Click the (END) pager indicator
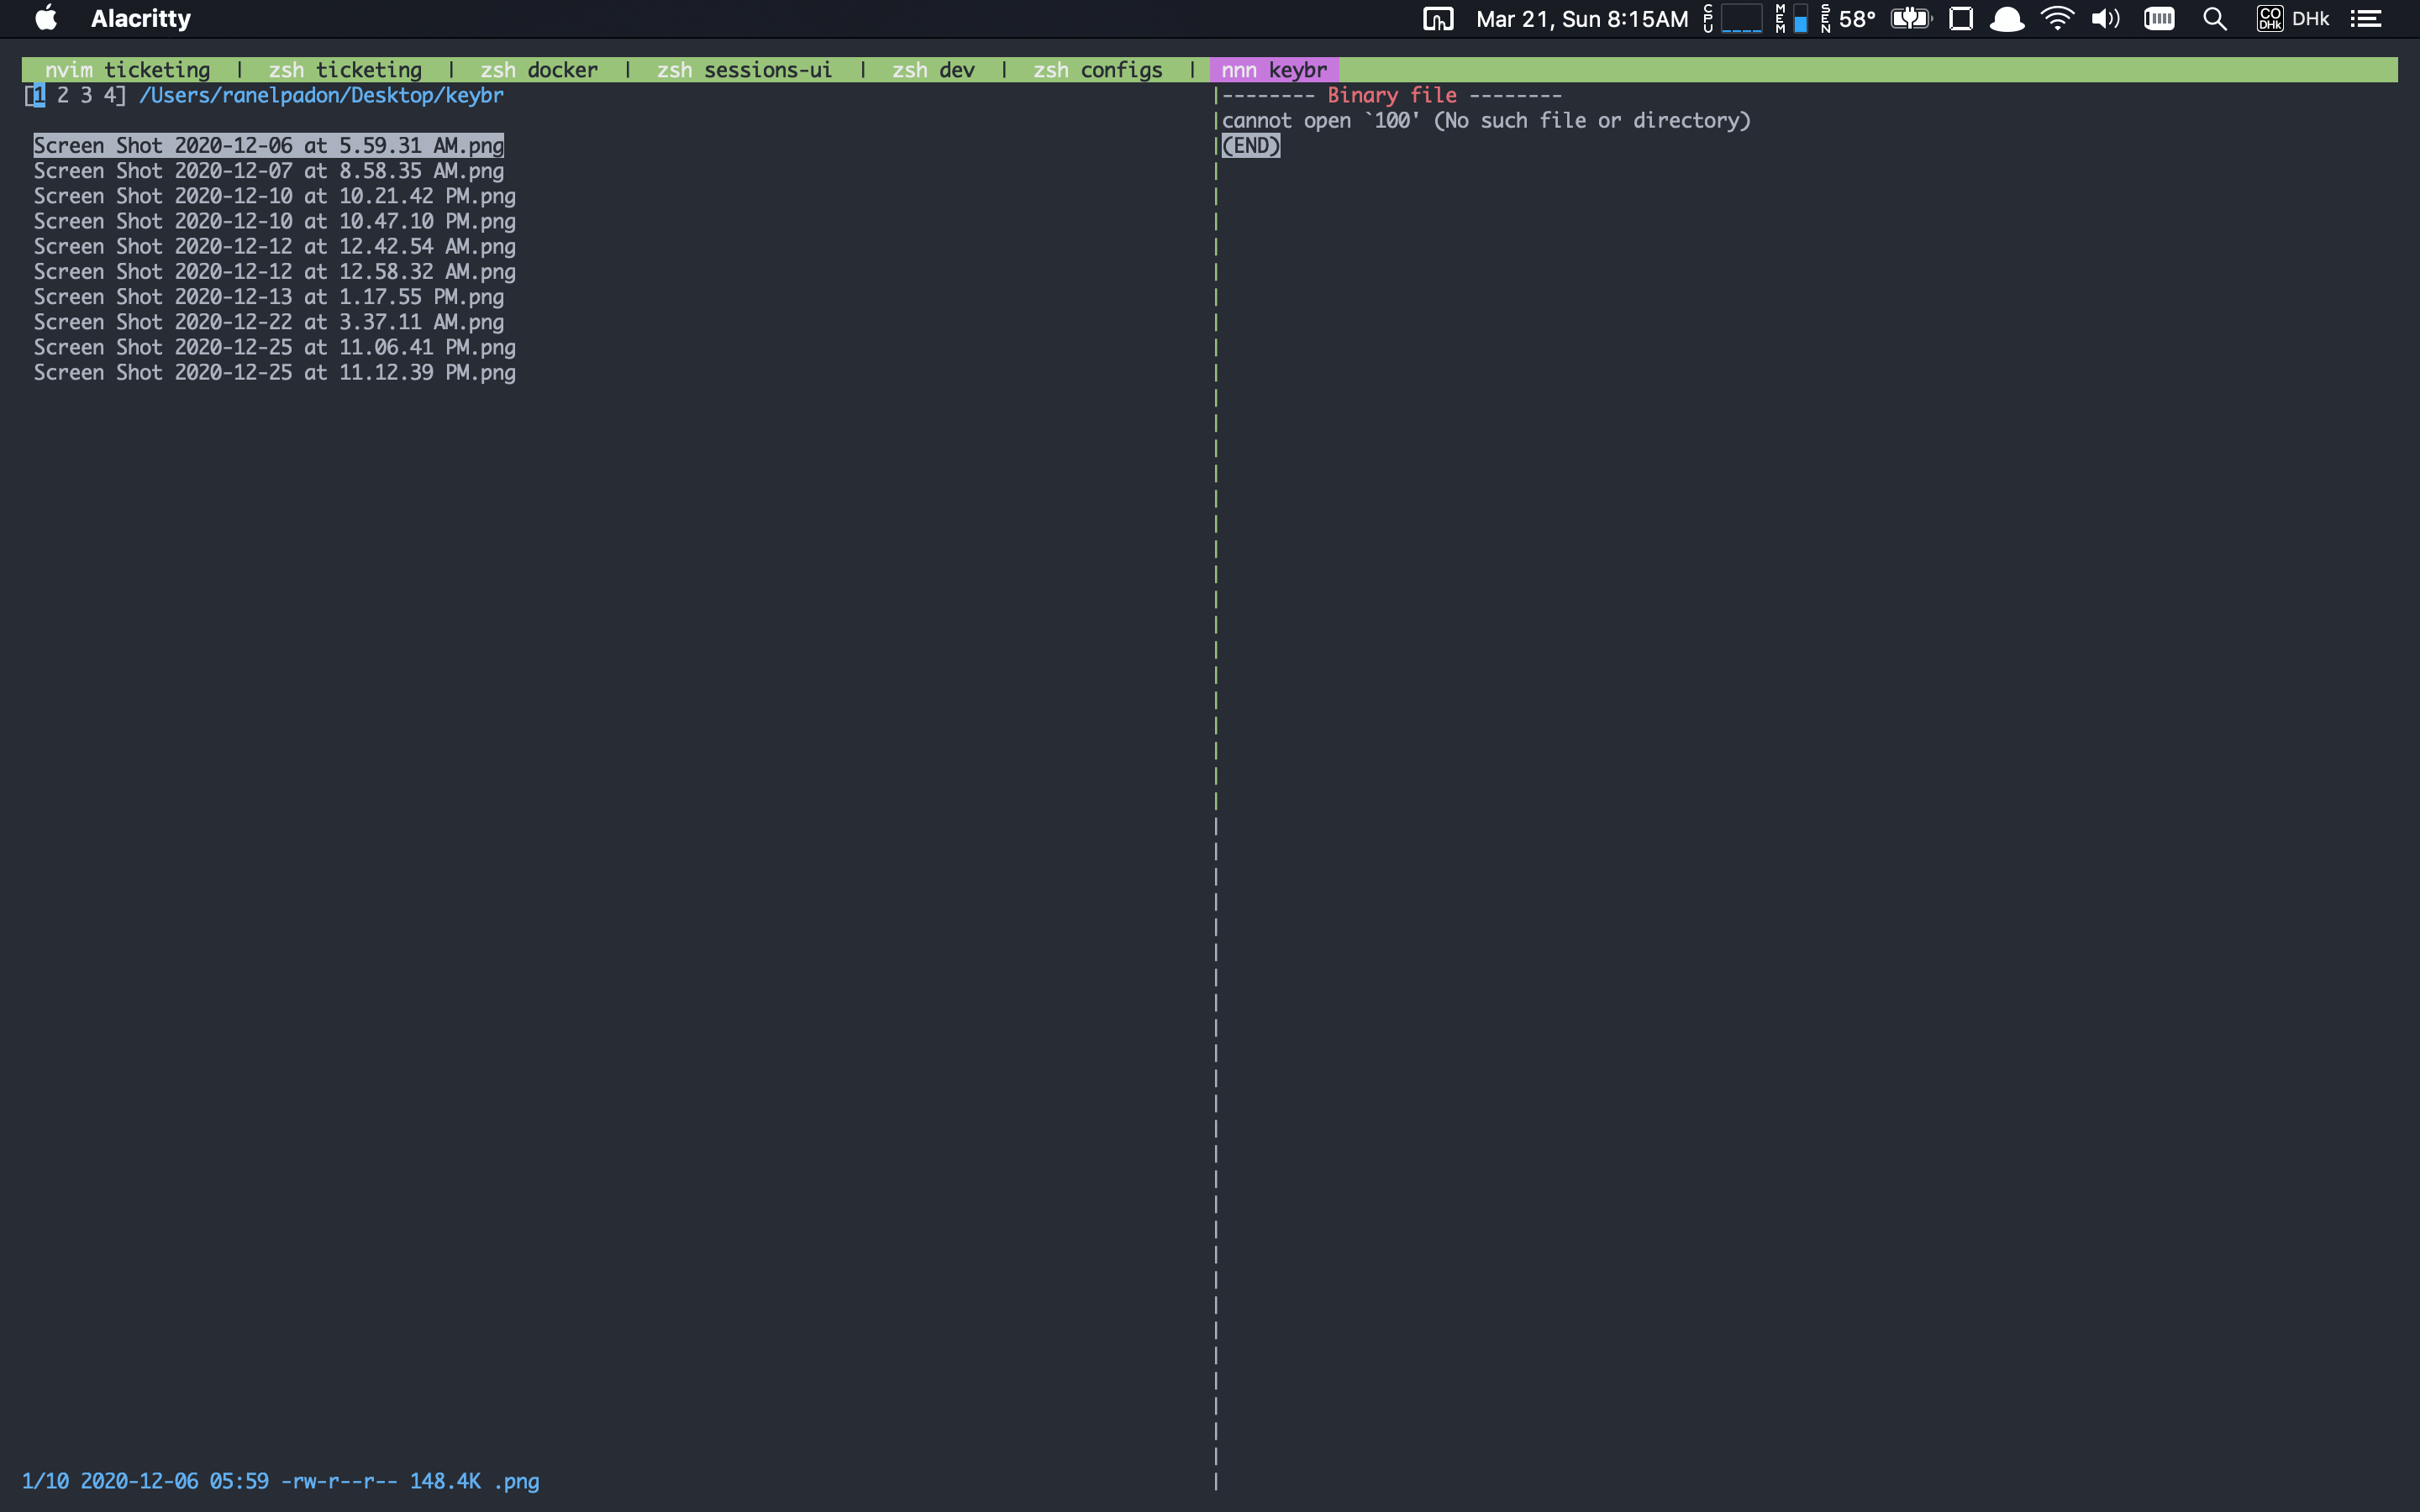This screenshot has height=1512, width=2420. [x=1250, y=145]
